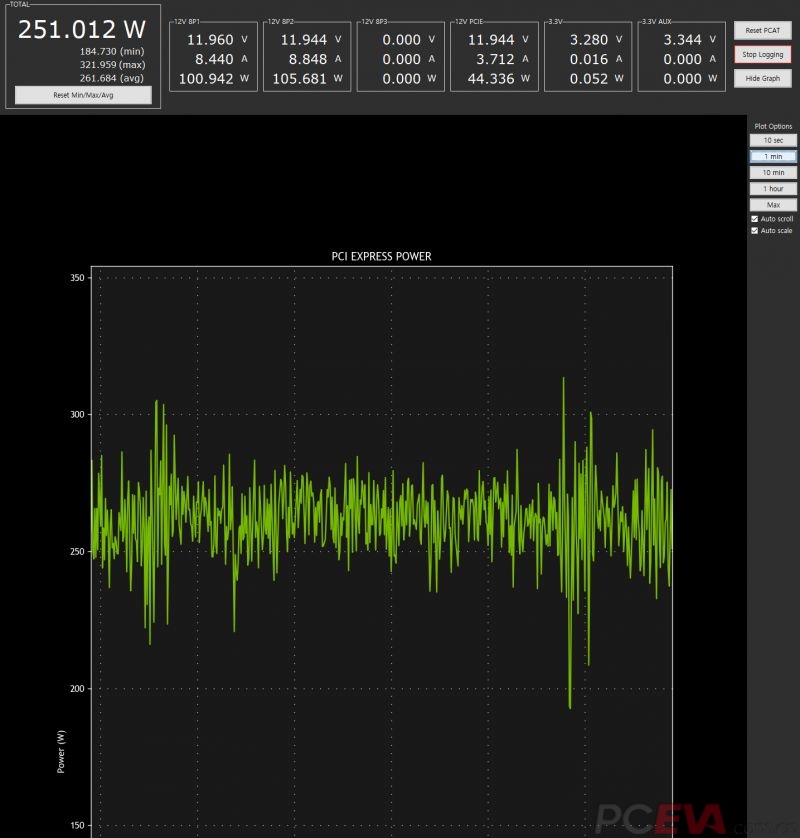Screen dimensions: 800x838
Task: Toggle the Auto scroll checkbox
Action: point(755,219)
